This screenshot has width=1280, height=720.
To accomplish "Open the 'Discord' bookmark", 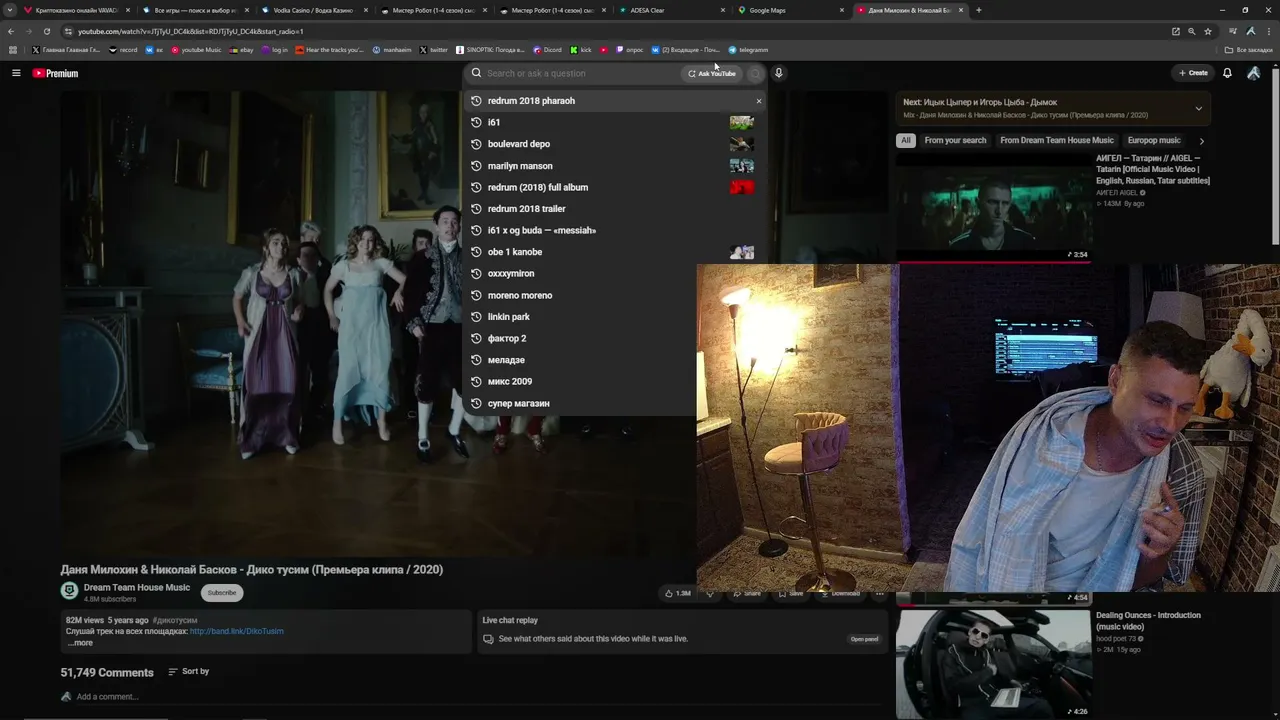I will 547,50.
